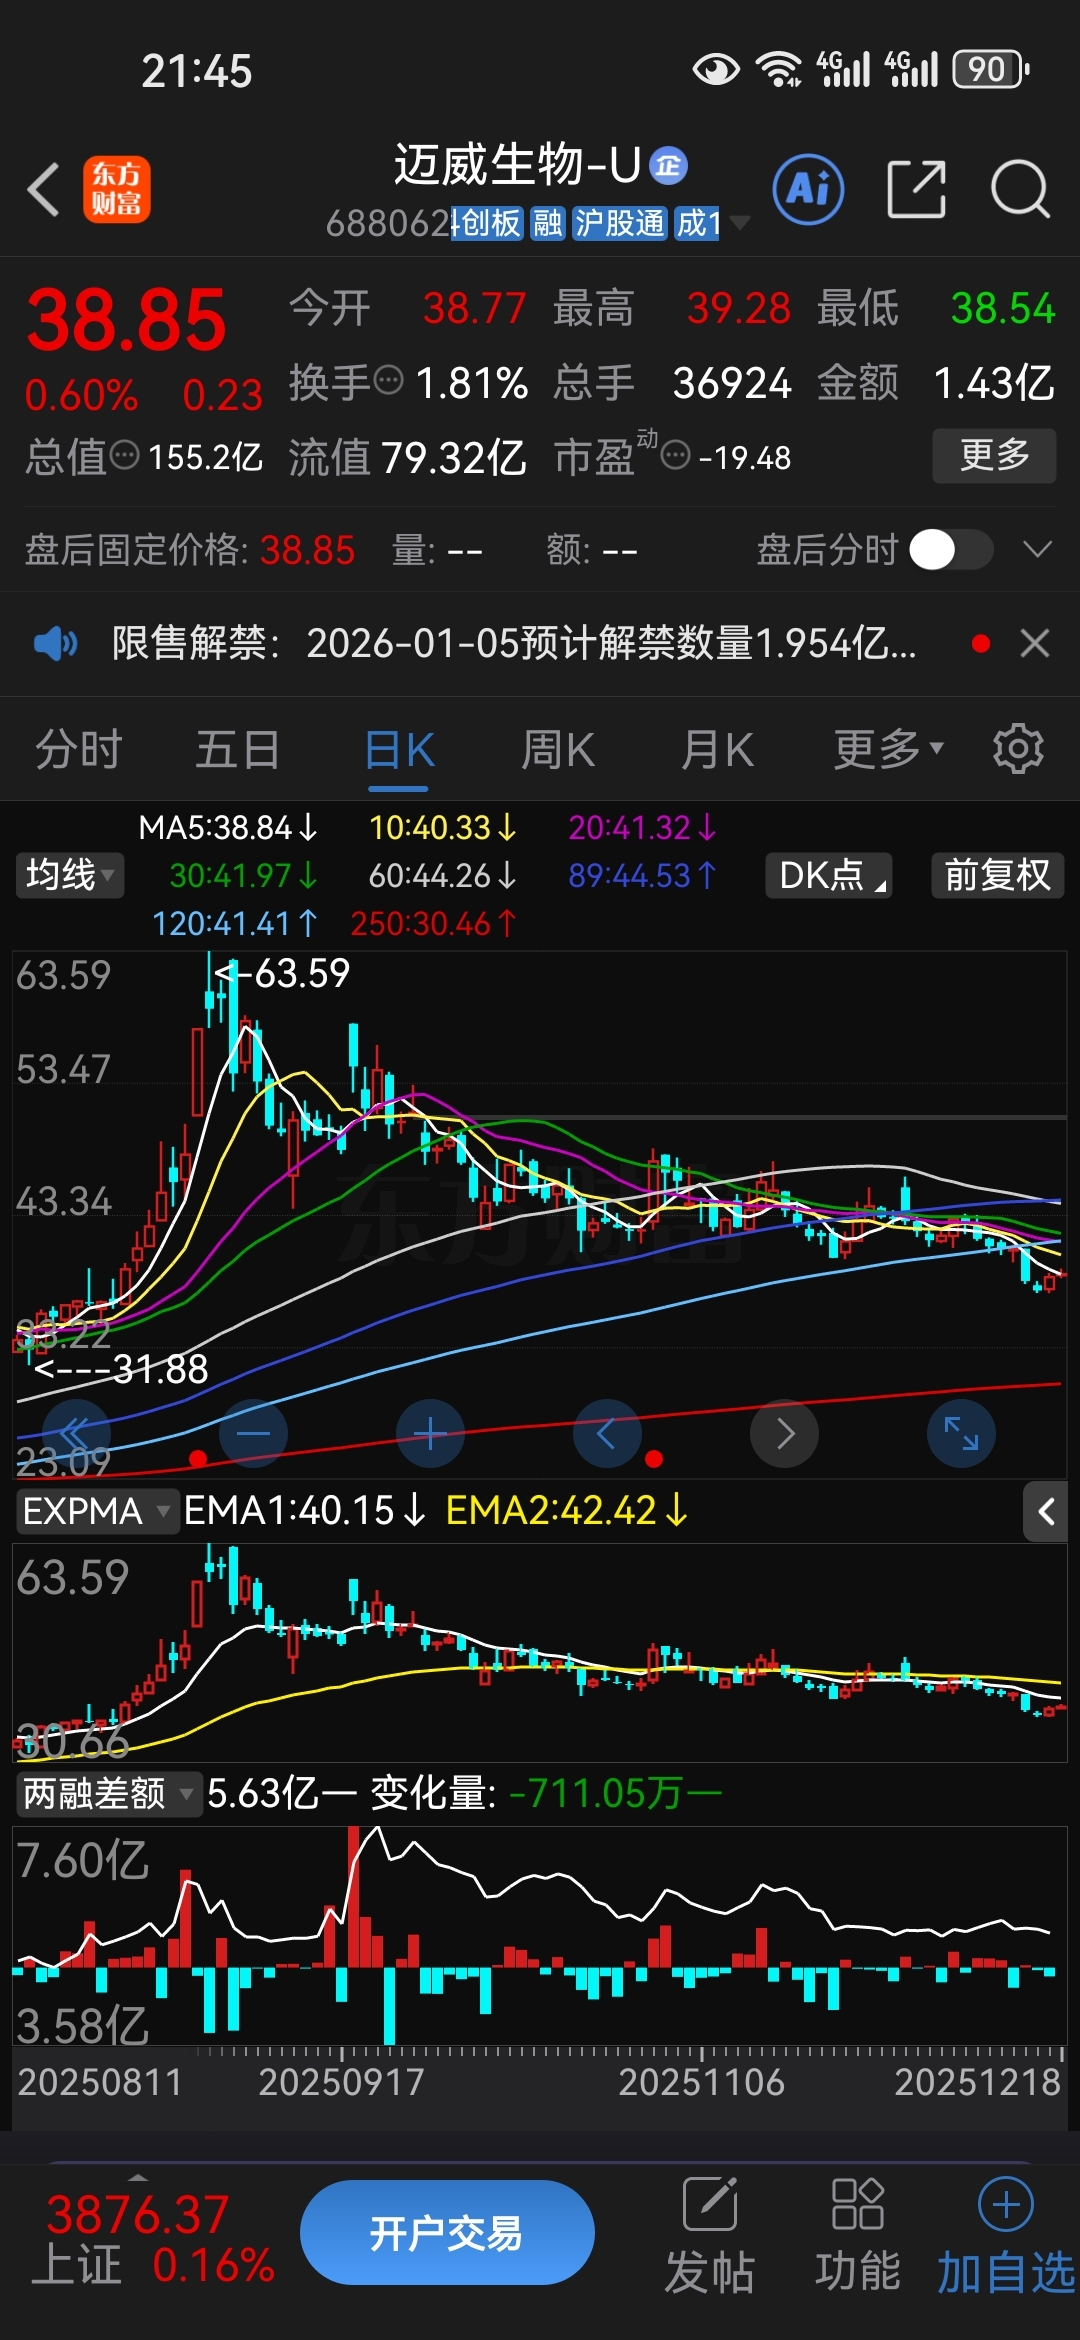
Task: Tap the 发帖 post icon
Action: 710,2236
